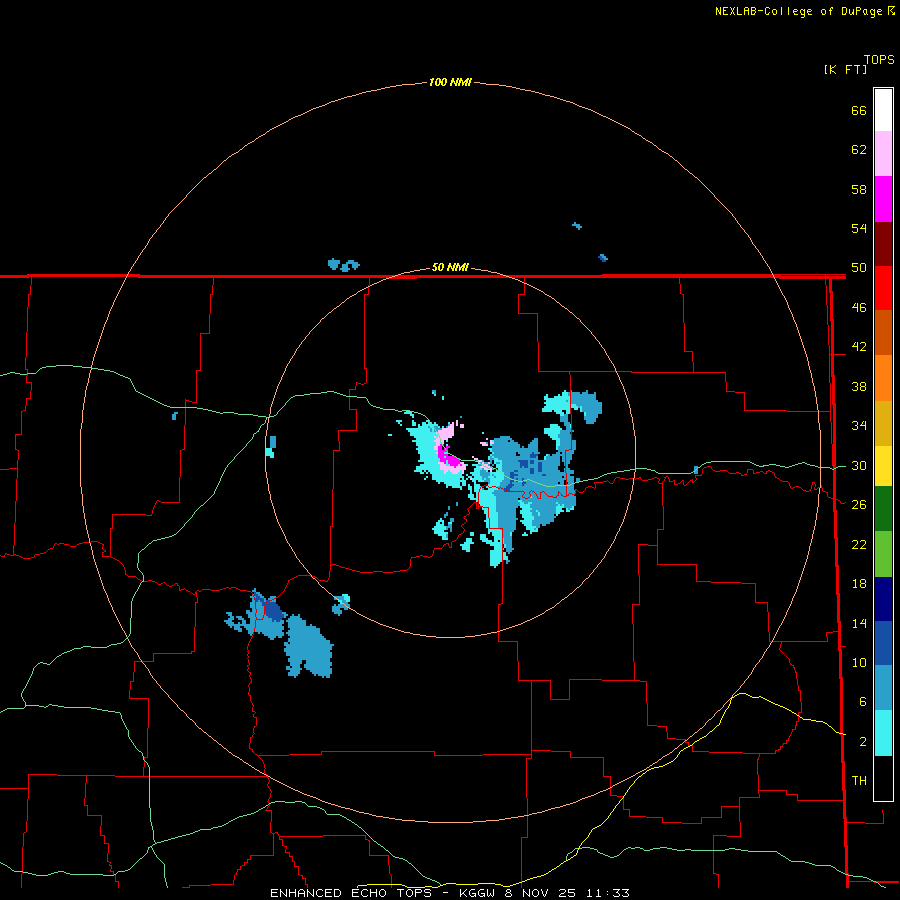Click the light blue 6 kft legend swatch

point(883,688)
